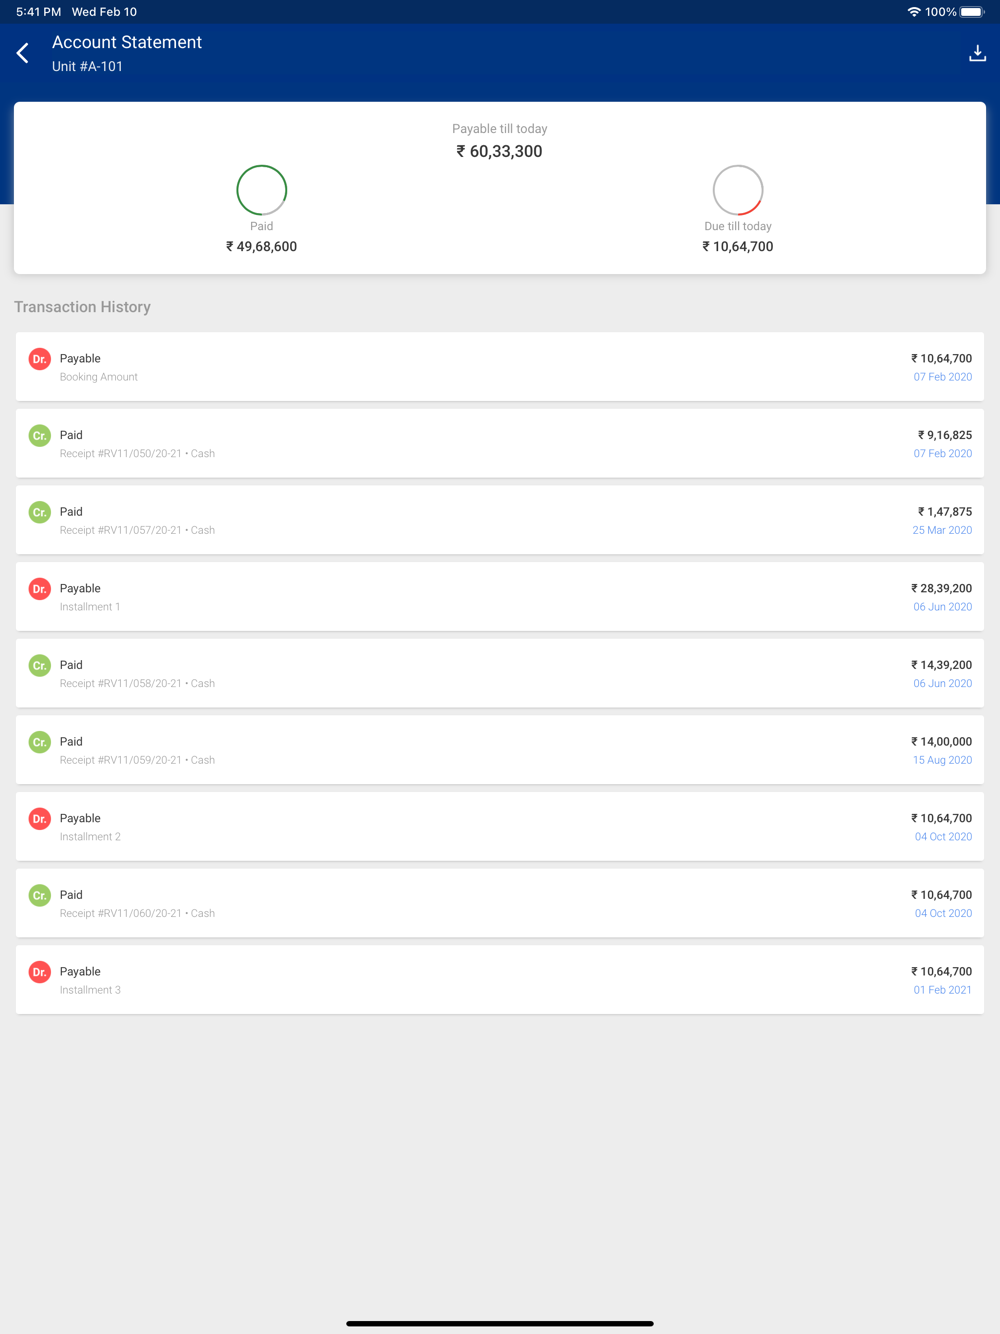This screenshot has width=1000, height=1334.
Task: Tap date 01 Feb 2021
Action: point(942,990)
